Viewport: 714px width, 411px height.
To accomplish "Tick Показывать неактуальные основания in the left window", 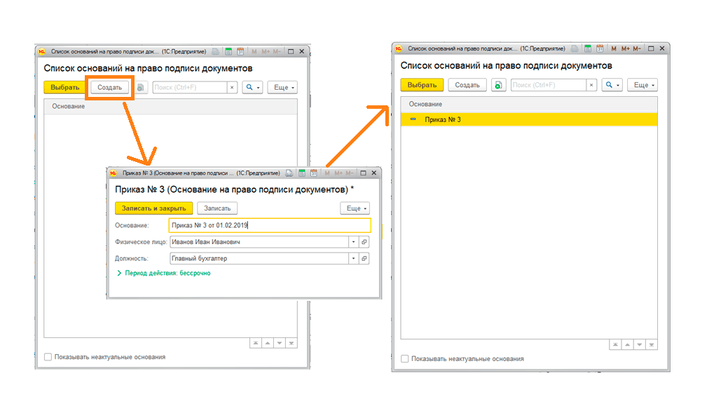I will (48, 357).
